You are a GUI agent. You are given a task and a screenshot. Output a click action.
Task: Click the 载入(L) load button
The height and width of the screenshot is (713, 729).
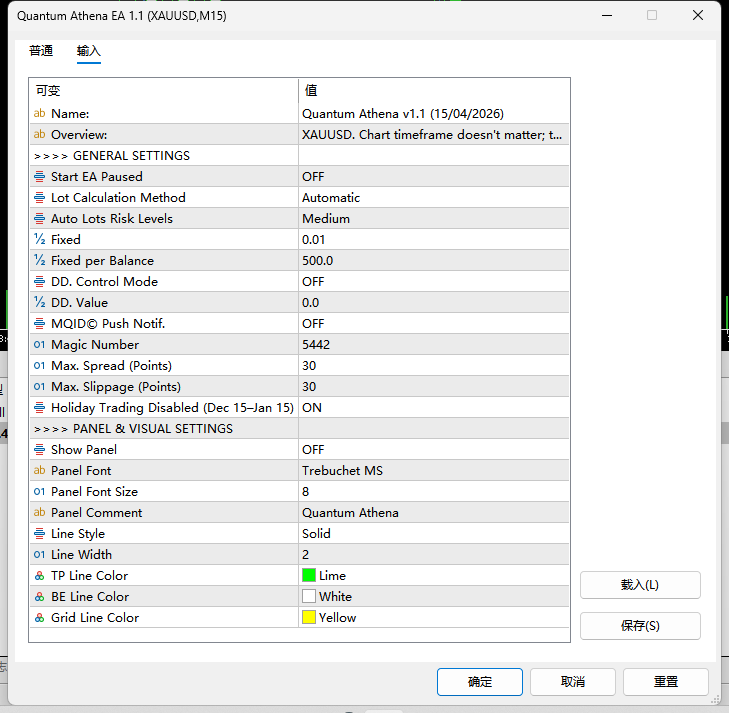(x=640, y=585)
